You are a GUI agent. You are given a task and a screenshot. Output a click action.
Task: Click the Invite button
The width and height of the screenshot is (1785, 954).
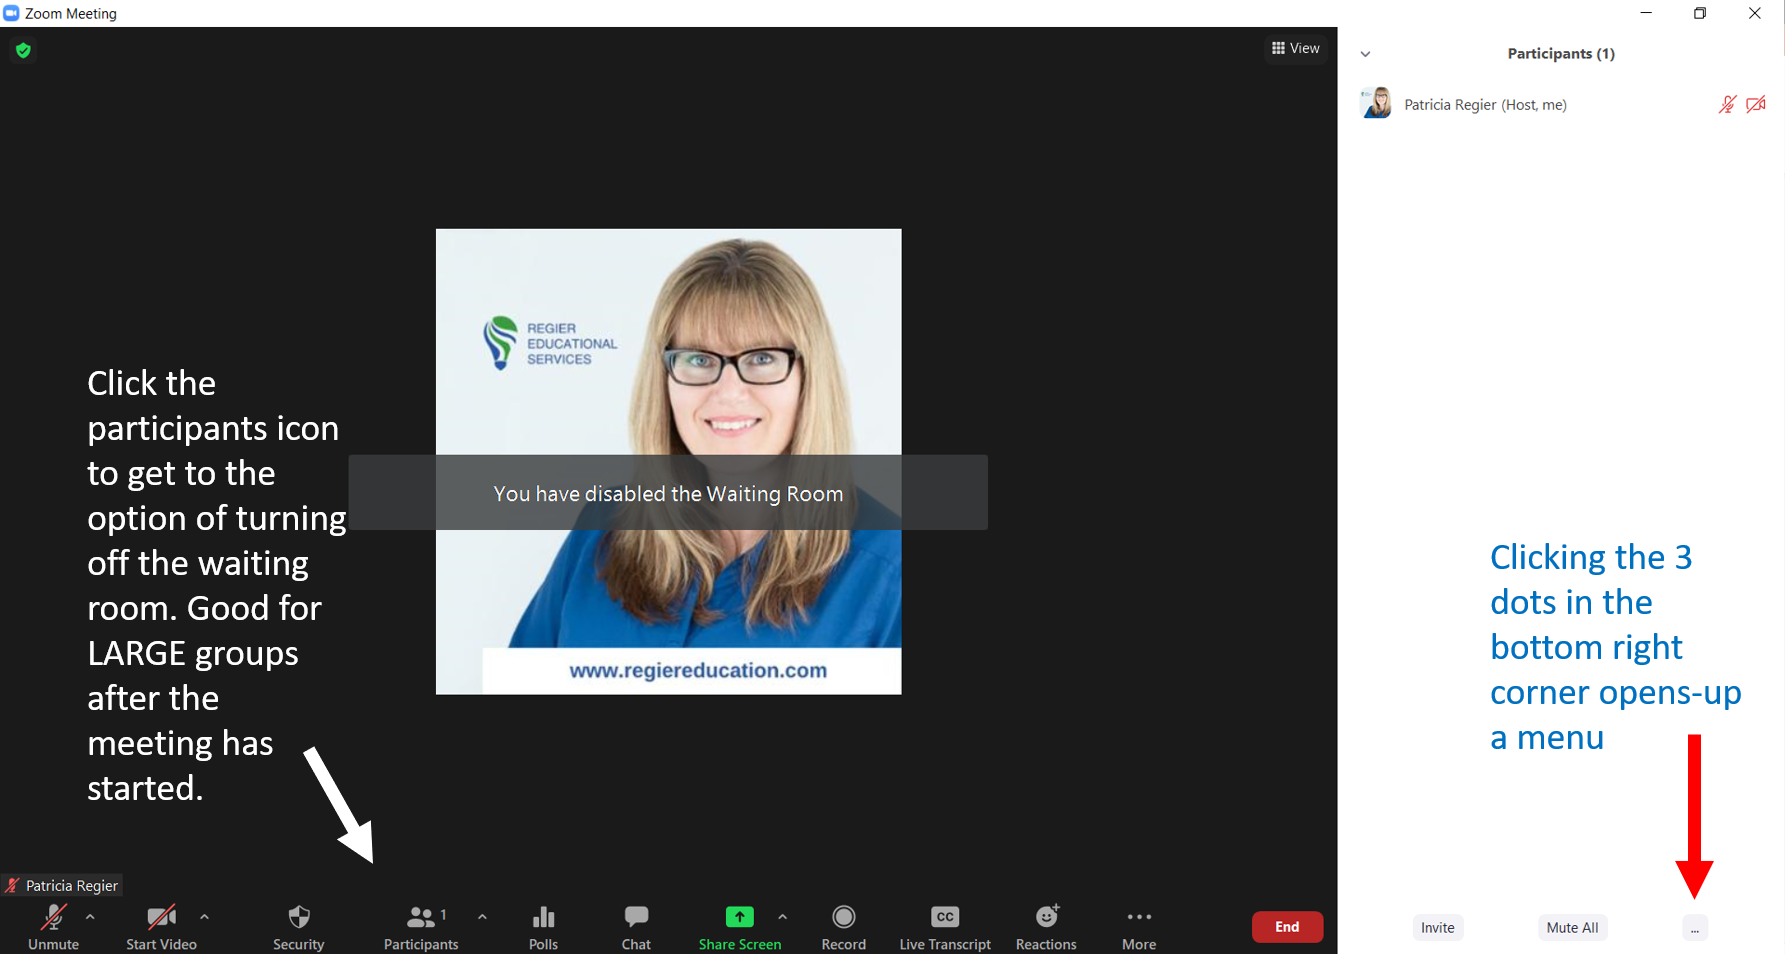(x=1438, y=928)
